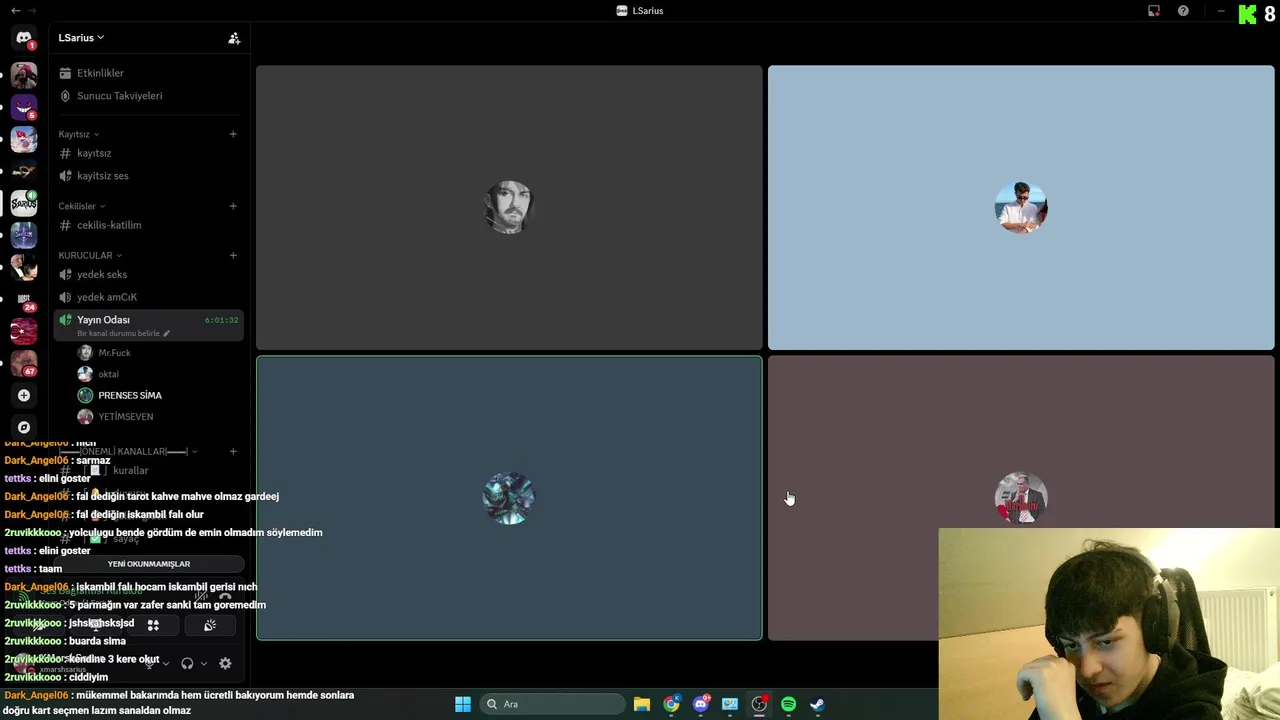This screenshot has height=720, width=1280.
Task: Open Chrome from taskbar
Action: point(671,704)
